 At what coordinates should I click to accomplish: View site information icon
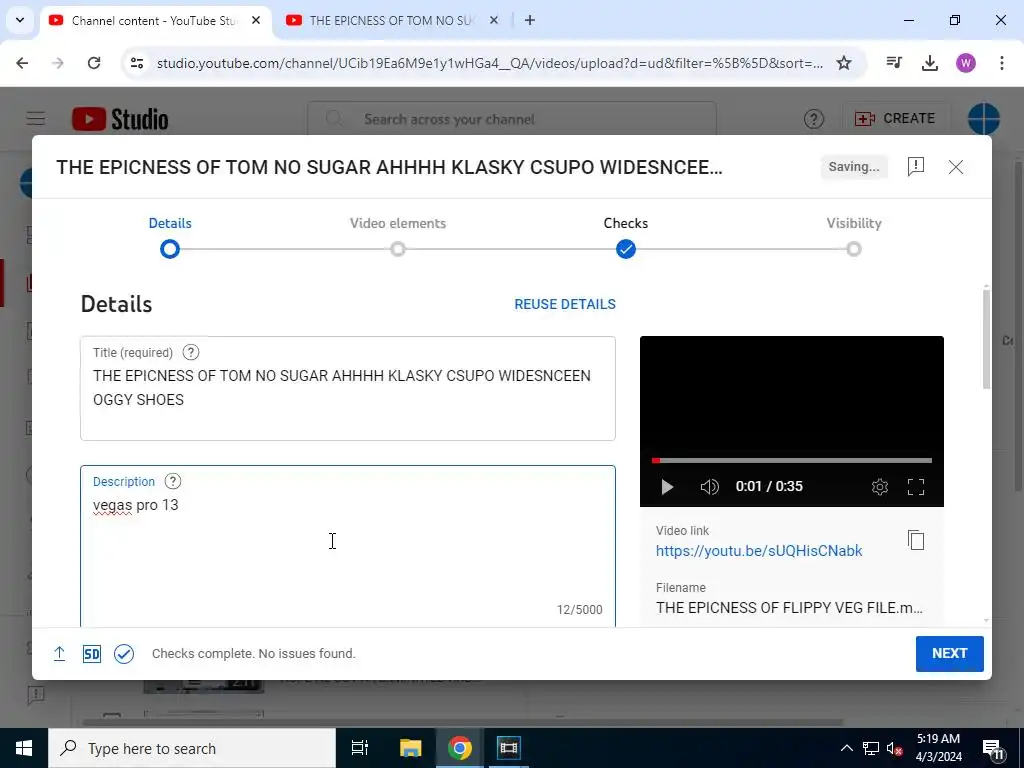point(136,63)
